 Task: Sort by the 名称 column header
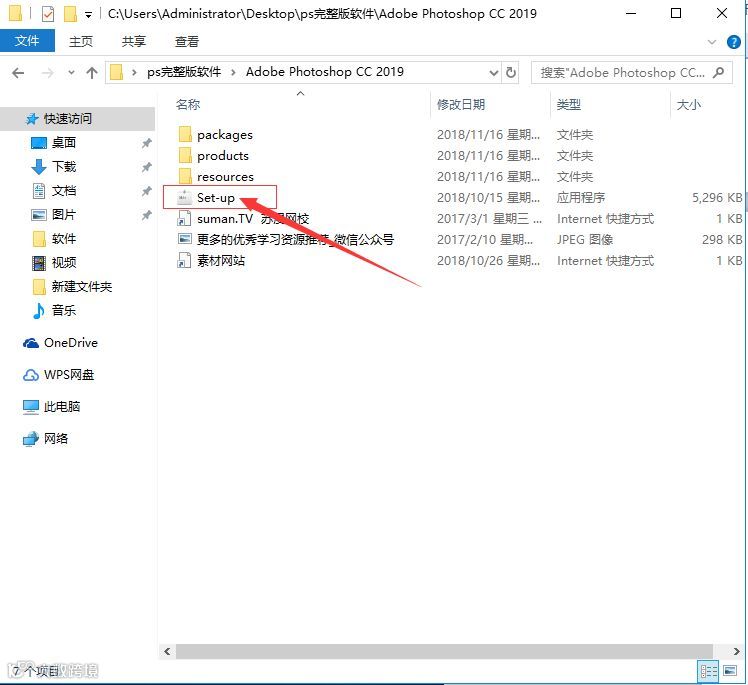point(188,104)
